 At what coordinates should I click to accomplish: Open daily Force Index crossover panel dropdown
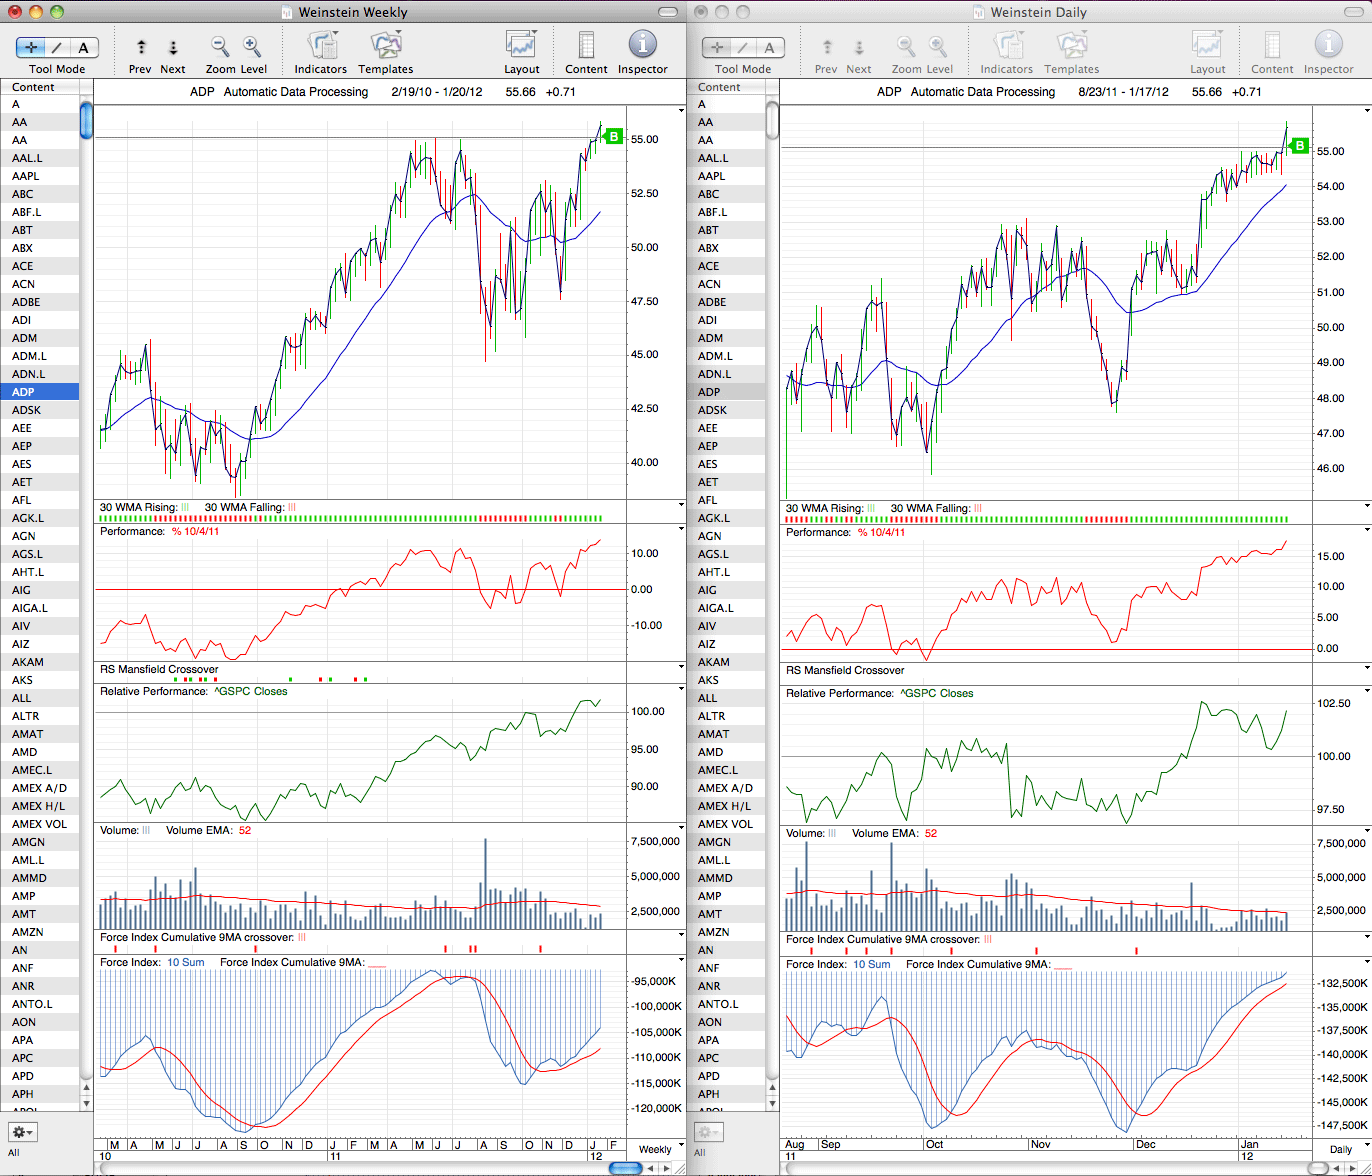click(1367, 938)
